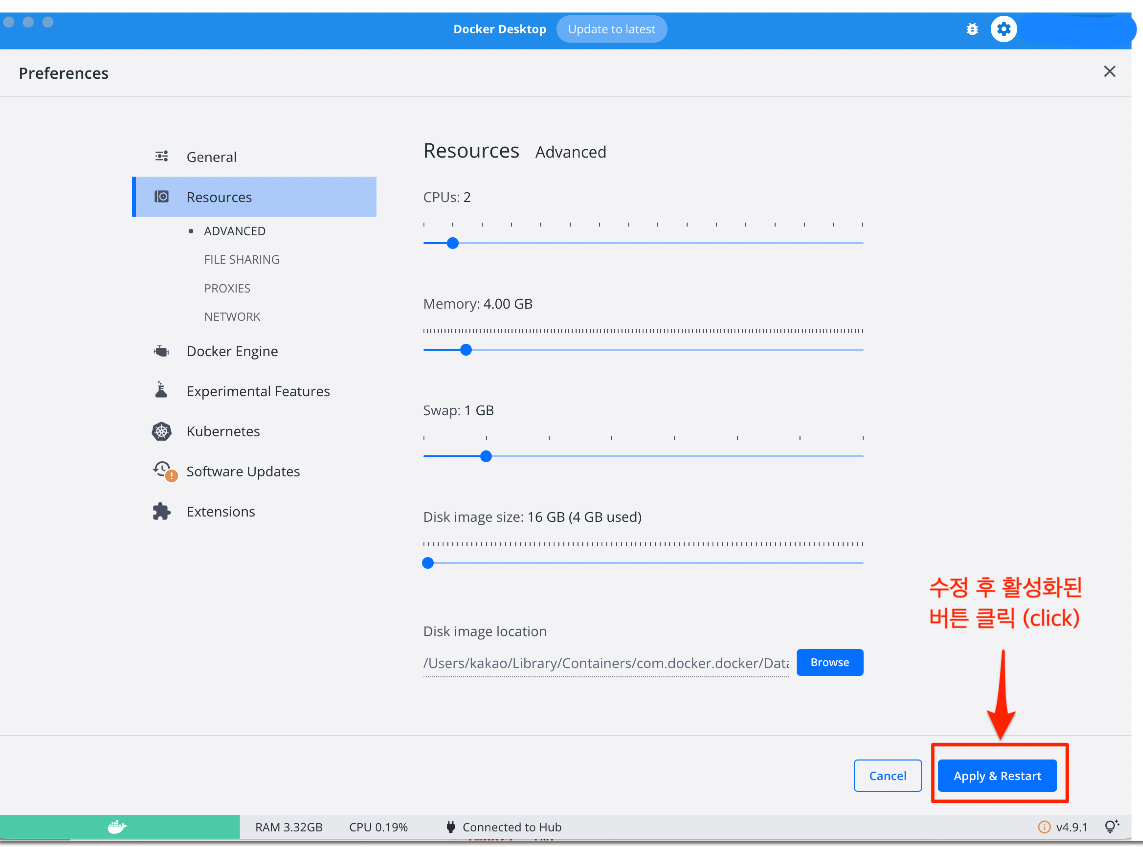Click the settings gear icon

(1004, 29)
